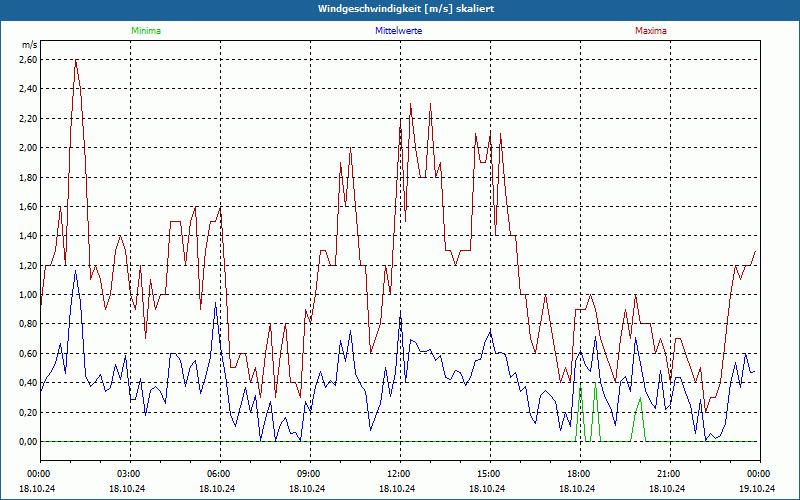This screenshot has width=800, height=500.
Task: Click the 2,00 y-axis value
Action: 29,148
